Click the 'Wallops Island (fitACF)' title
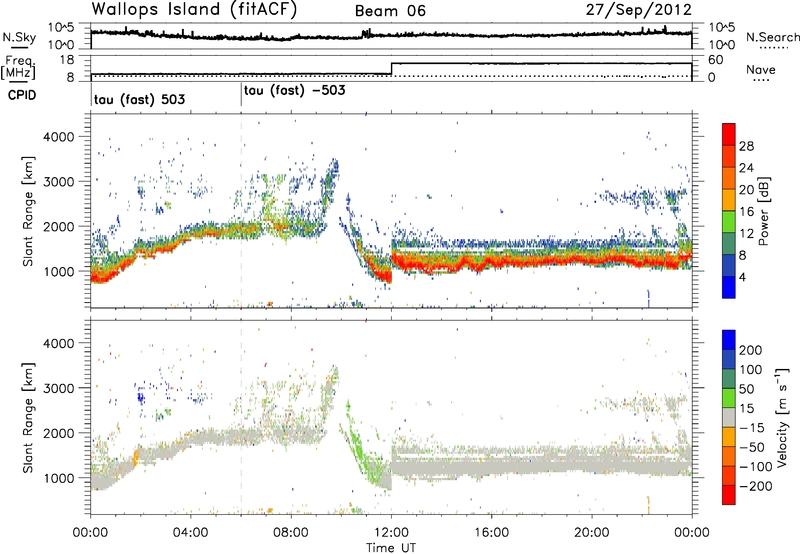800x554 pixels. 194,9
